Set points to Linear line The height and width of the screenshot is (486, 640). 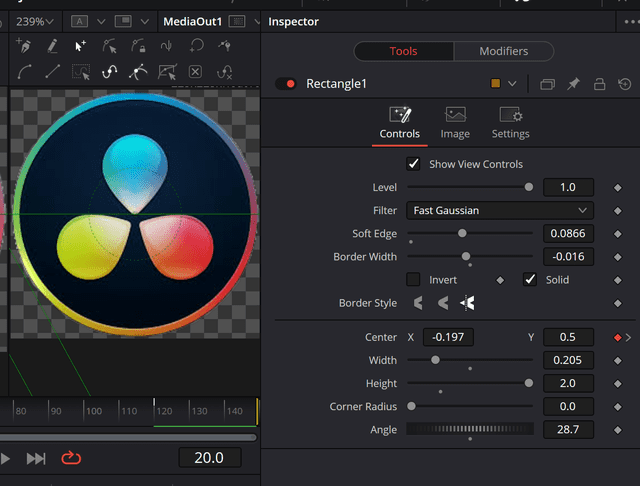point(53,72)
